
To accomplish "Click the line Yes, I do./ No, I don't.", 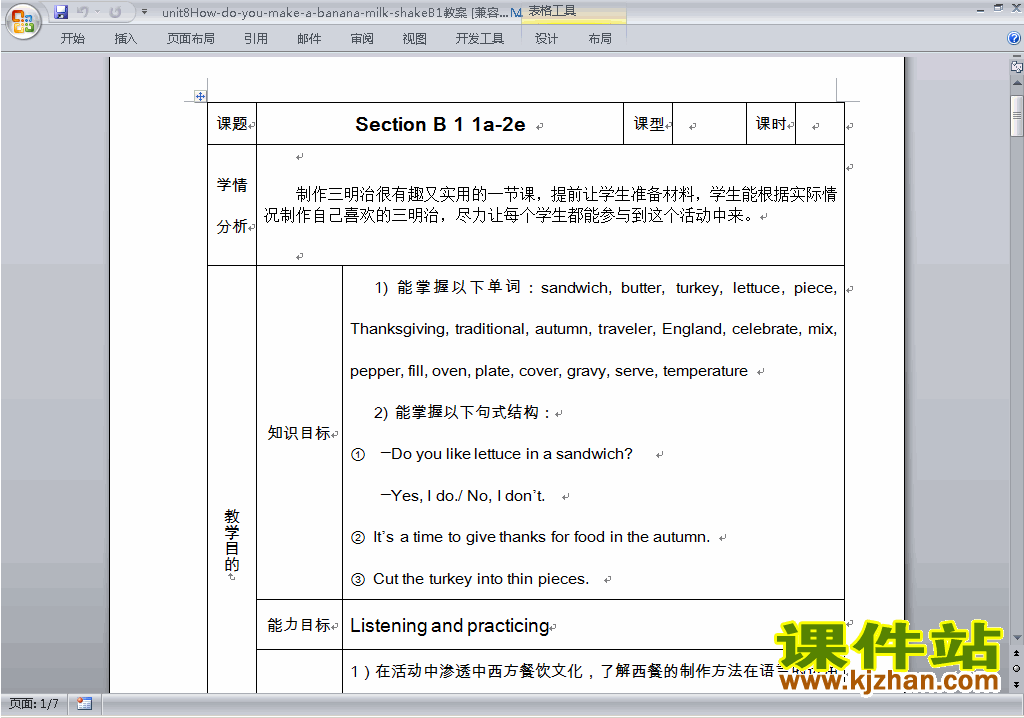I will click(x=462, y=495).
